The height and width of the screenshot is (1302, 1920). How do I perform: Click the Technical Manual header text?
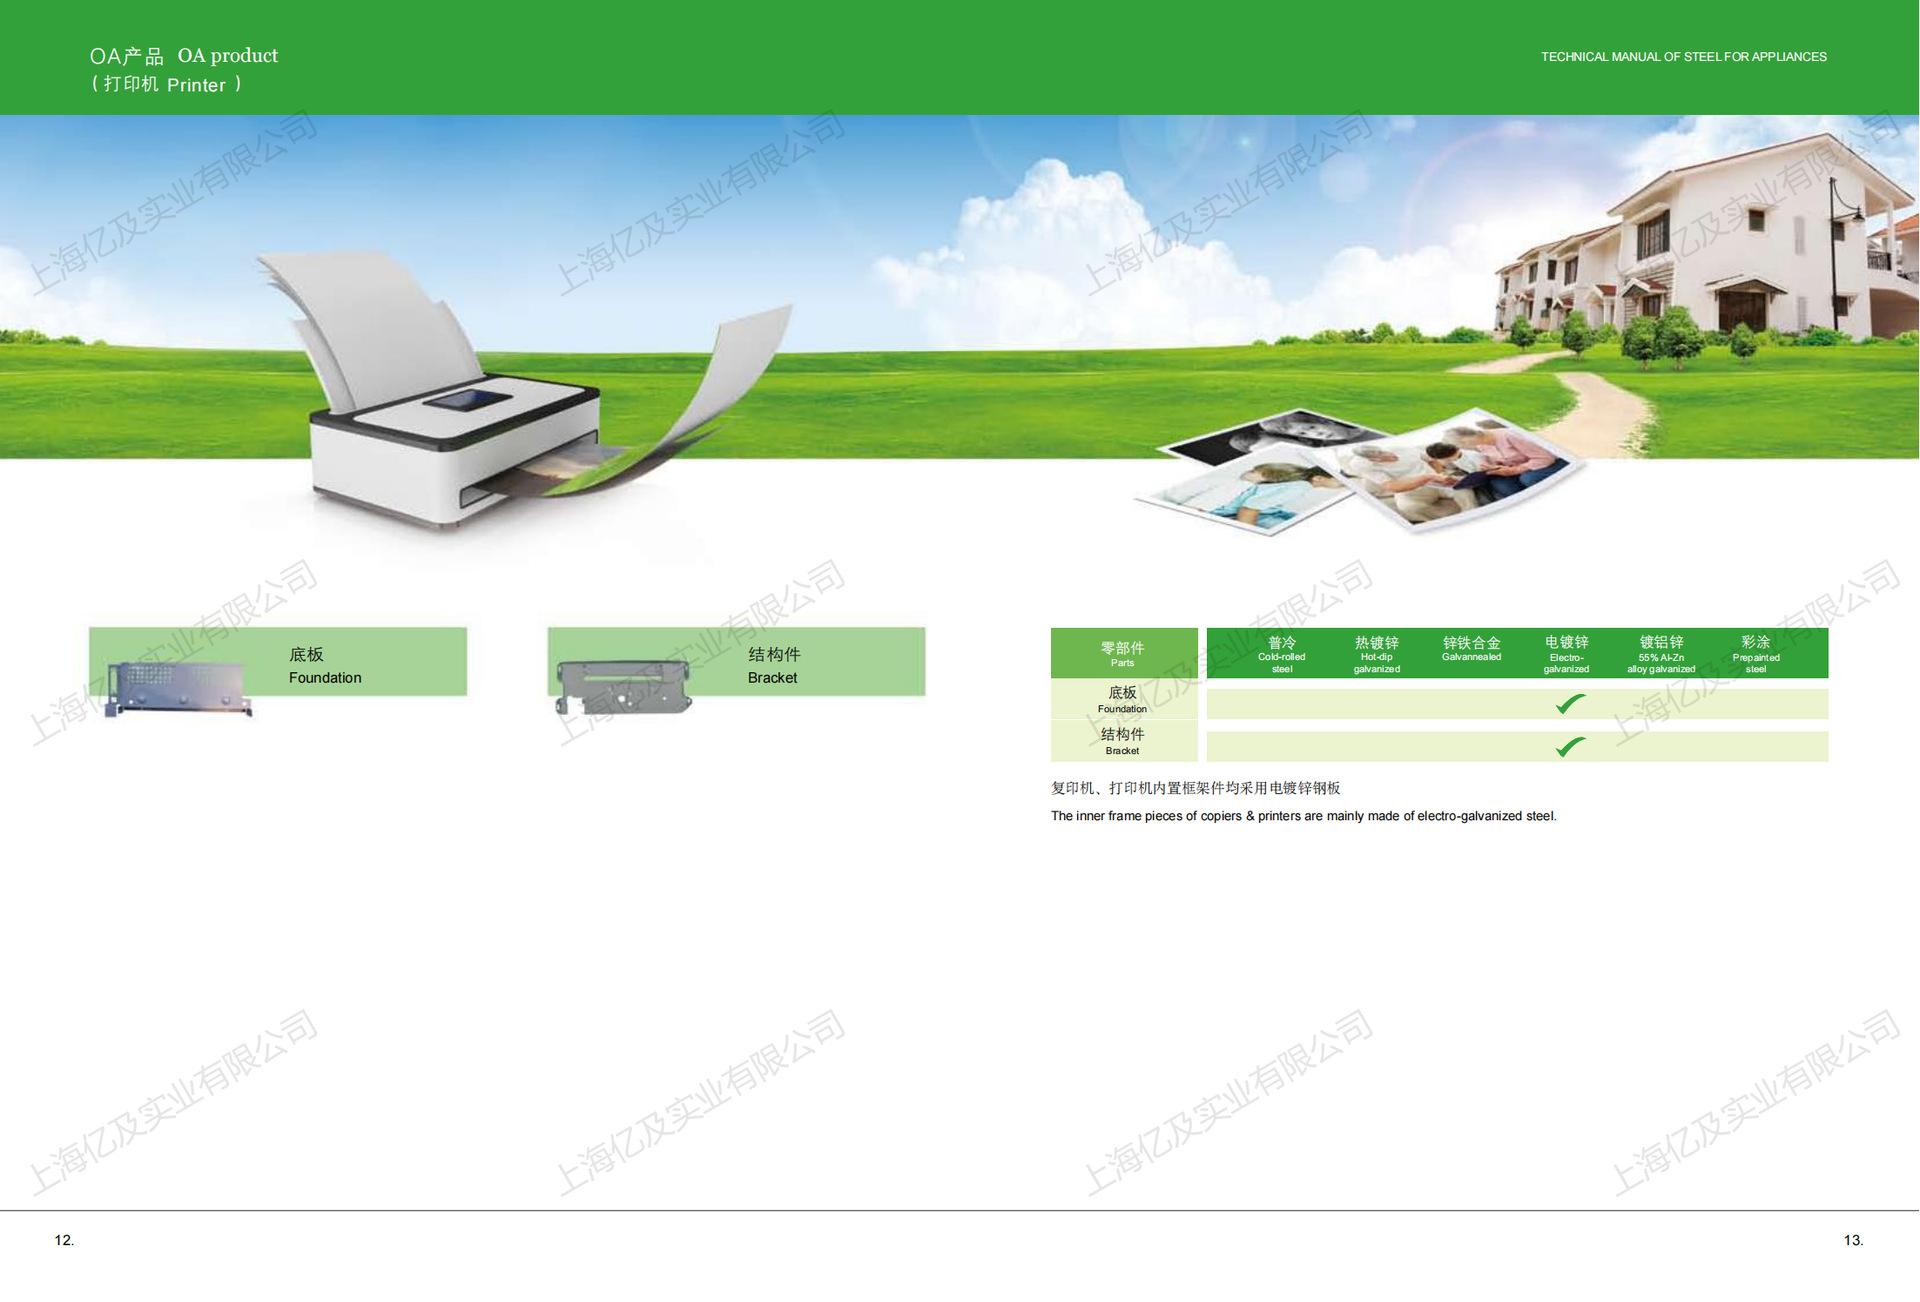(1683, 57)
